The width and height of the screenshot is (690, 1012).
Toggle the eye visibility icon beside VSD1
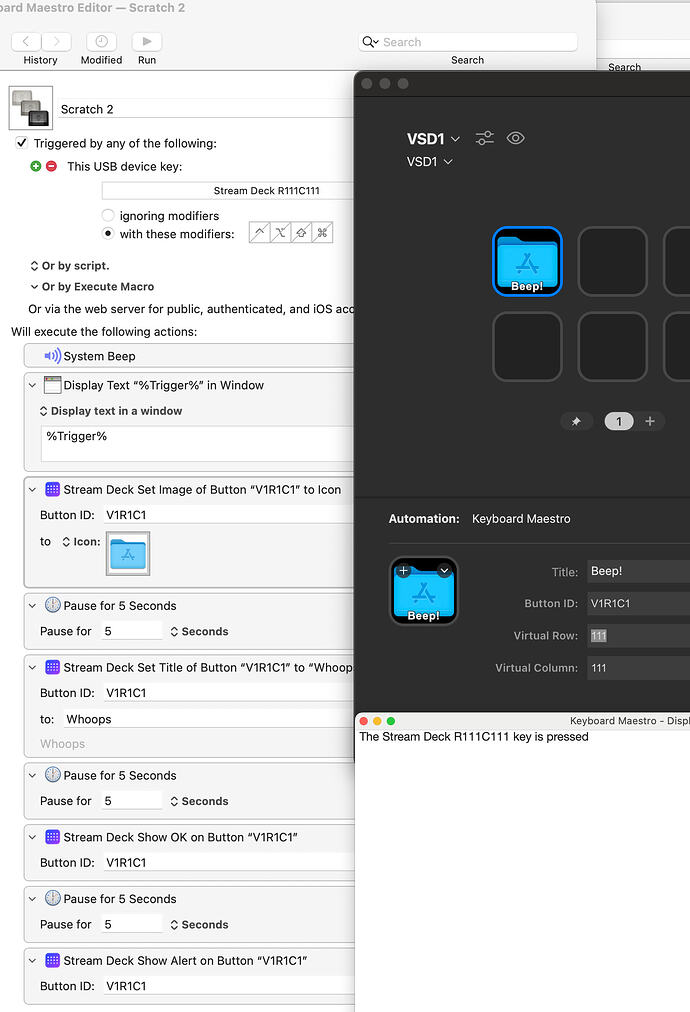(x=516, y=139)
